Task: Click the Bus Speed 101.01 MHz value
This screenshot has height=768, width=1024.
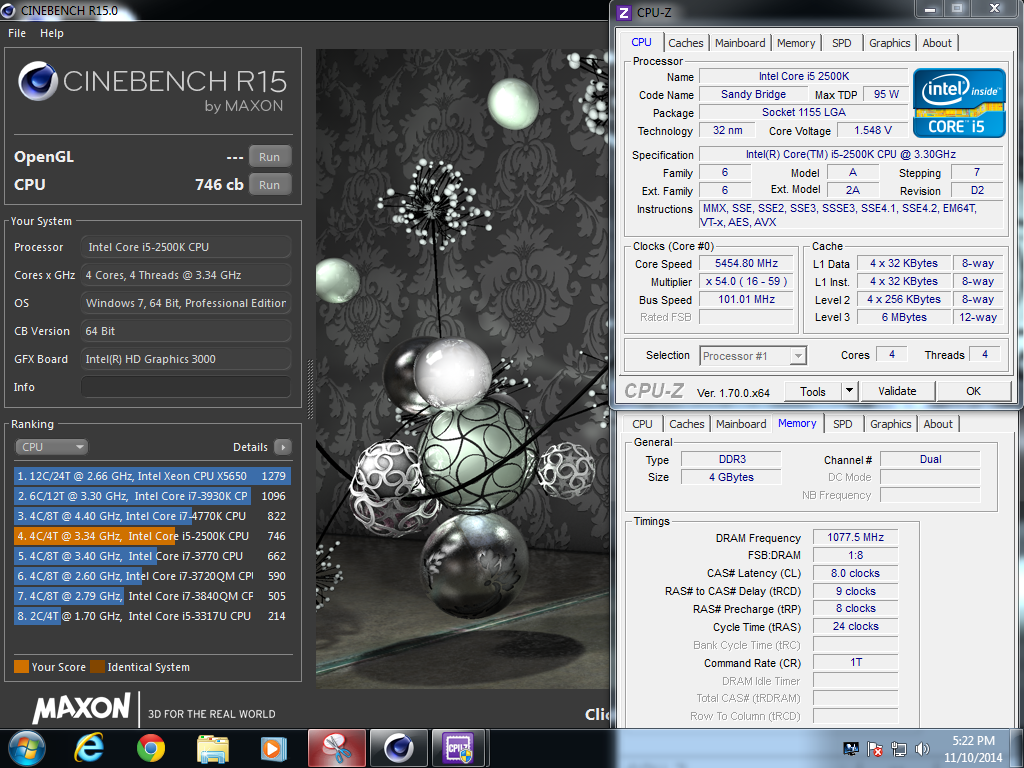Action: click(746, 300)
